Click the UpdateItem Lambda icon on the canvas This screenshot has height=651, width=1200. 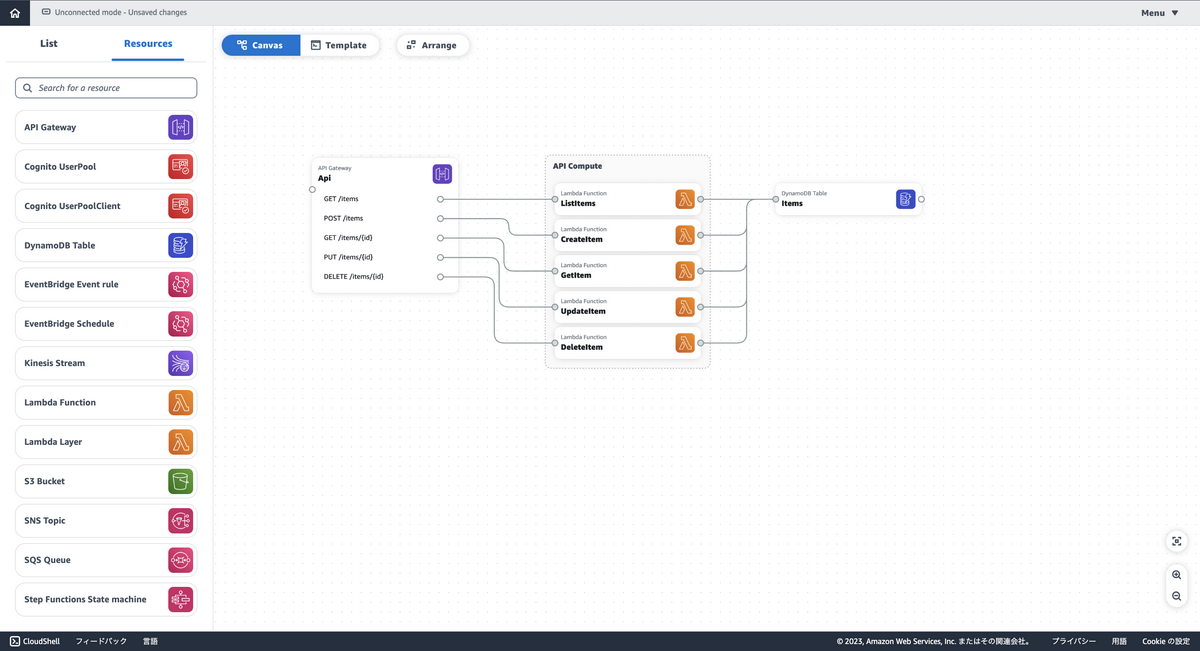click(685, 307)
